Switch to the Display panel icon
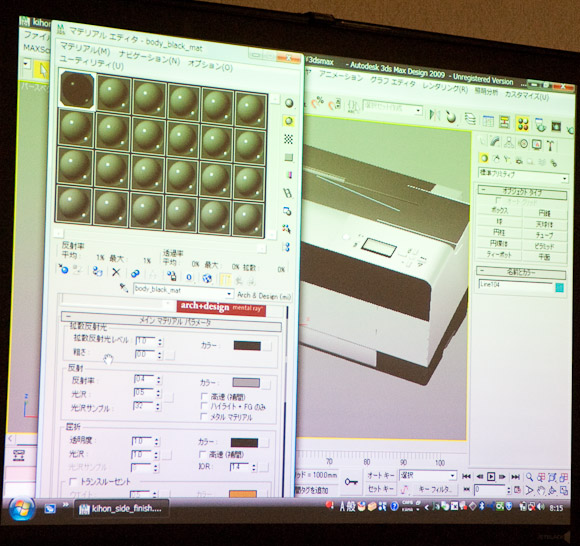The height and width of the screenshot is (546, 580). coord(536,145)
